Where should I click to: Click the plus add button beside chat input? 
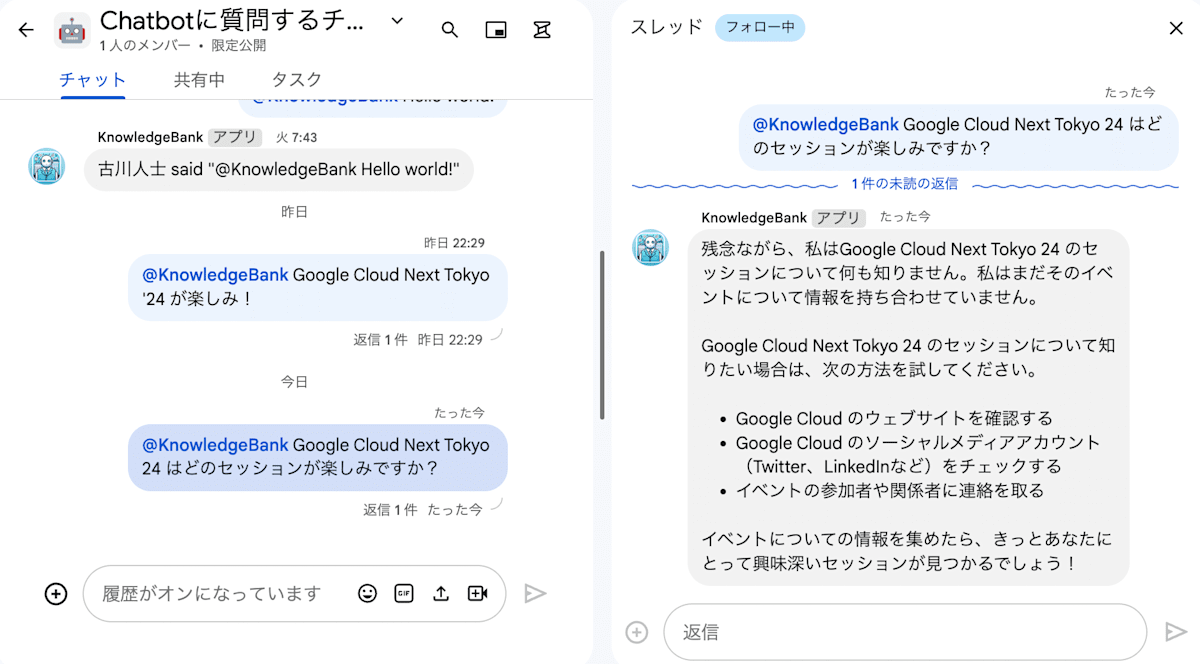[x=56, y=594]
